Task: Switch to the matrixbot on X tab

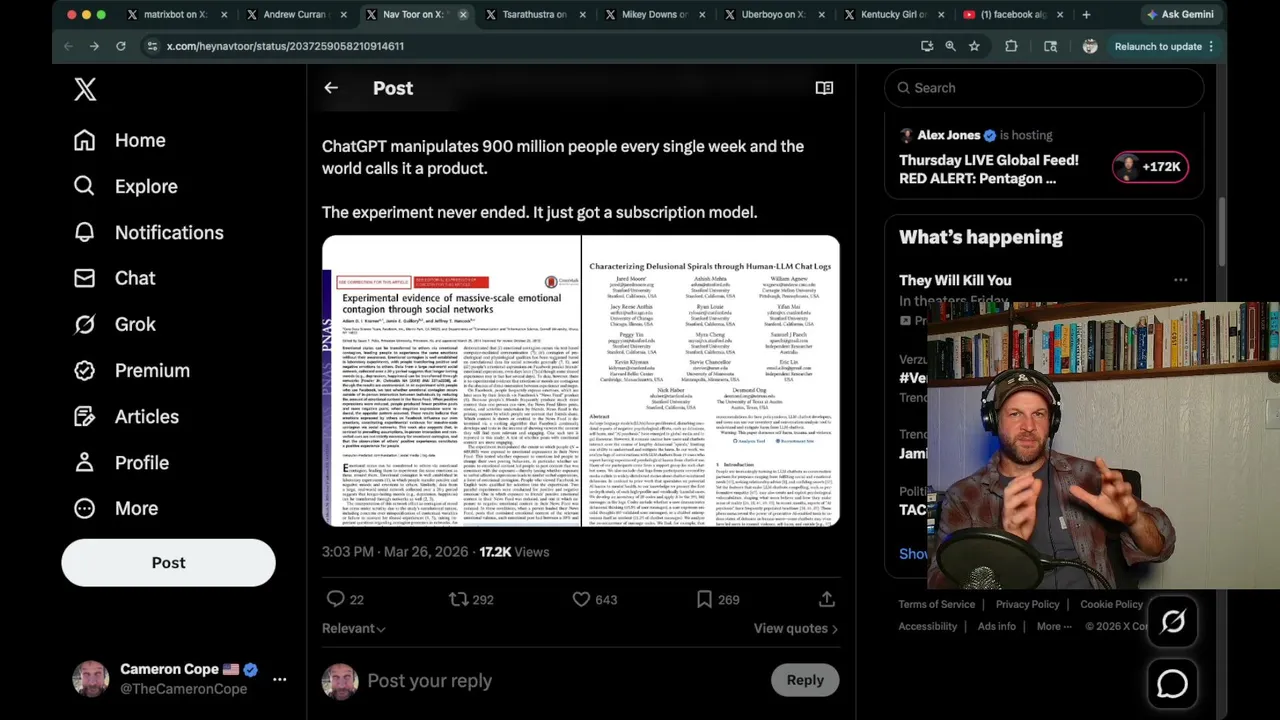Action: (176, 15)
